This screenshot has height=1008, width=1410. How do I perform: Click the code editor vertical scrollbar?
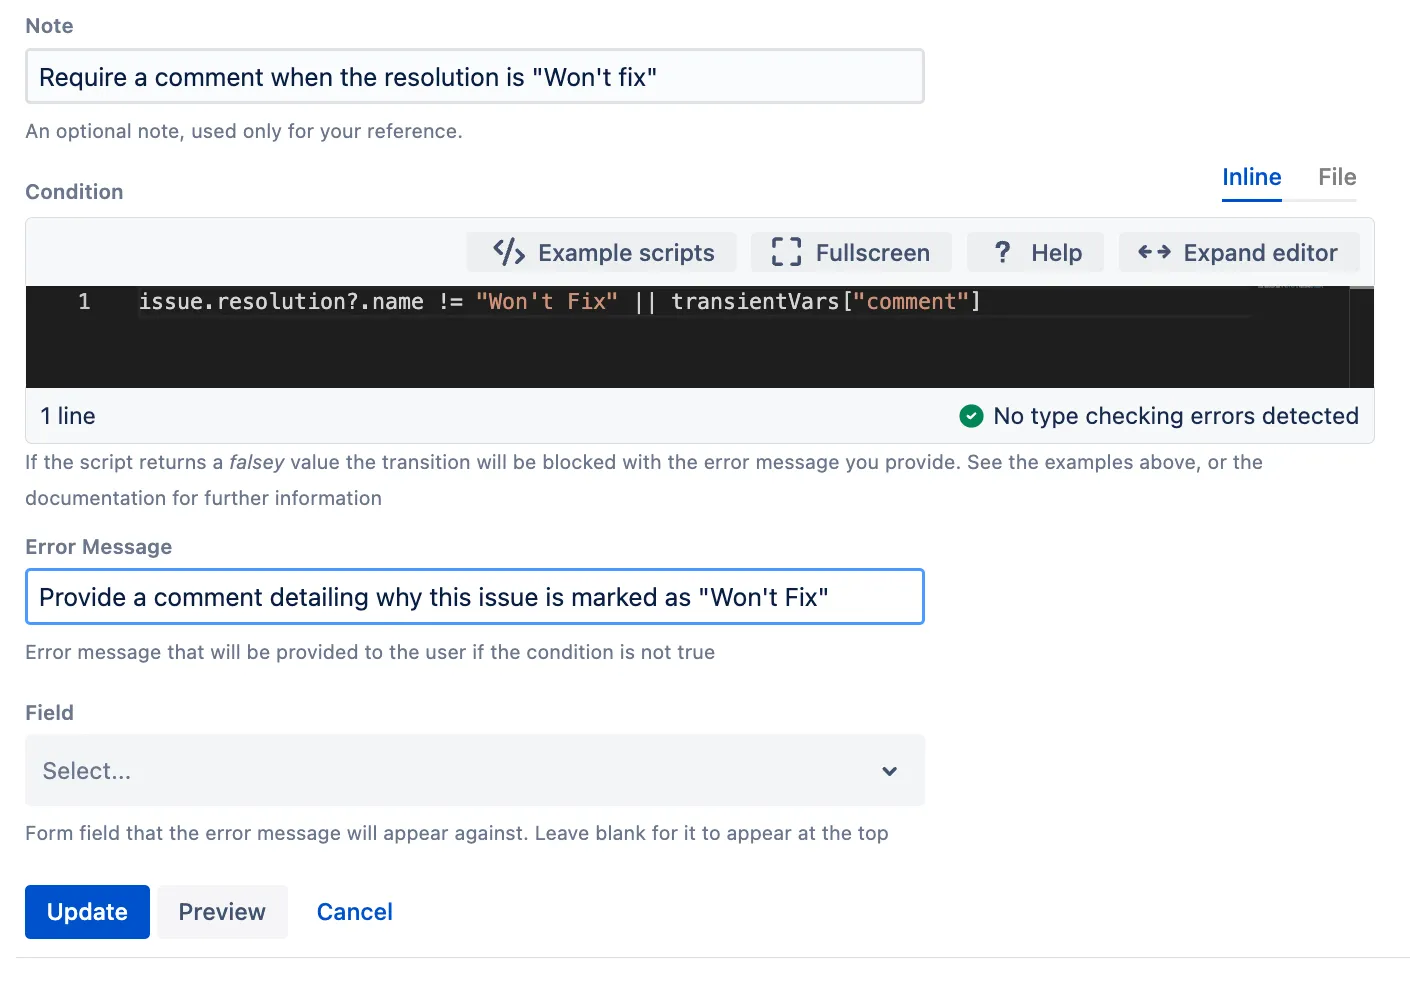click(x=1361, y=337)
